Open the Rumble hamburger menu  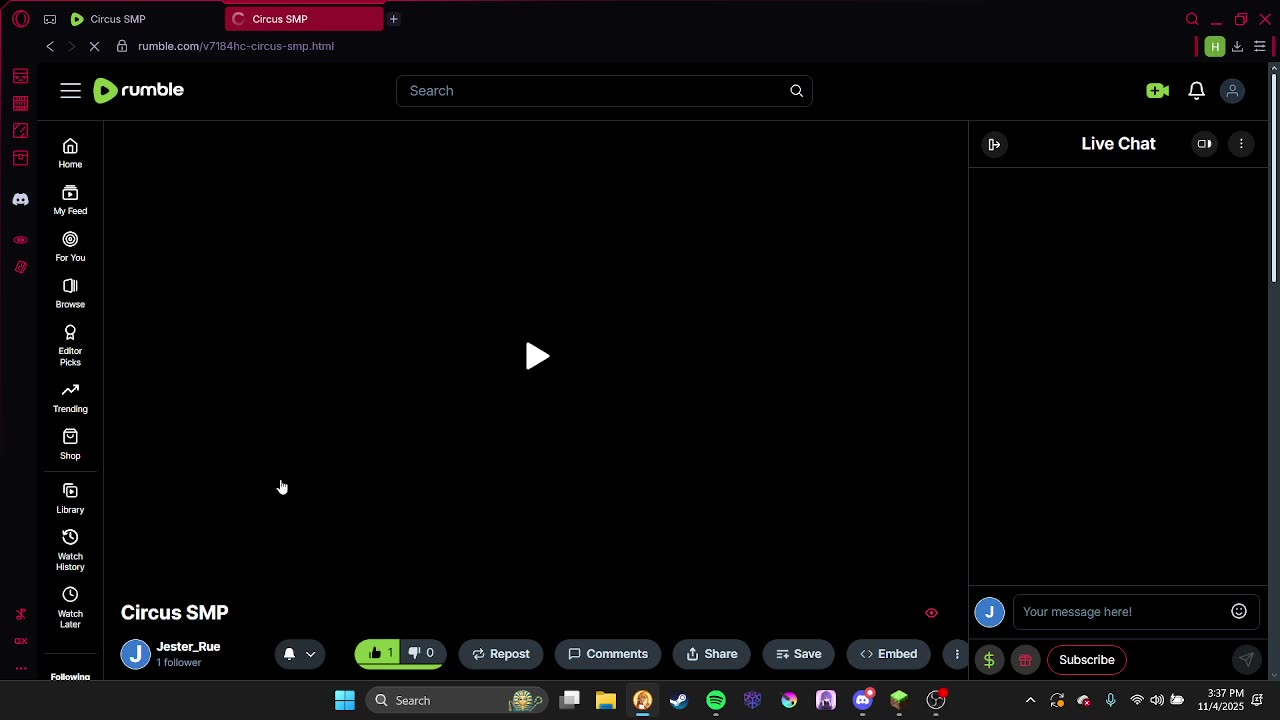pos(70,91)
